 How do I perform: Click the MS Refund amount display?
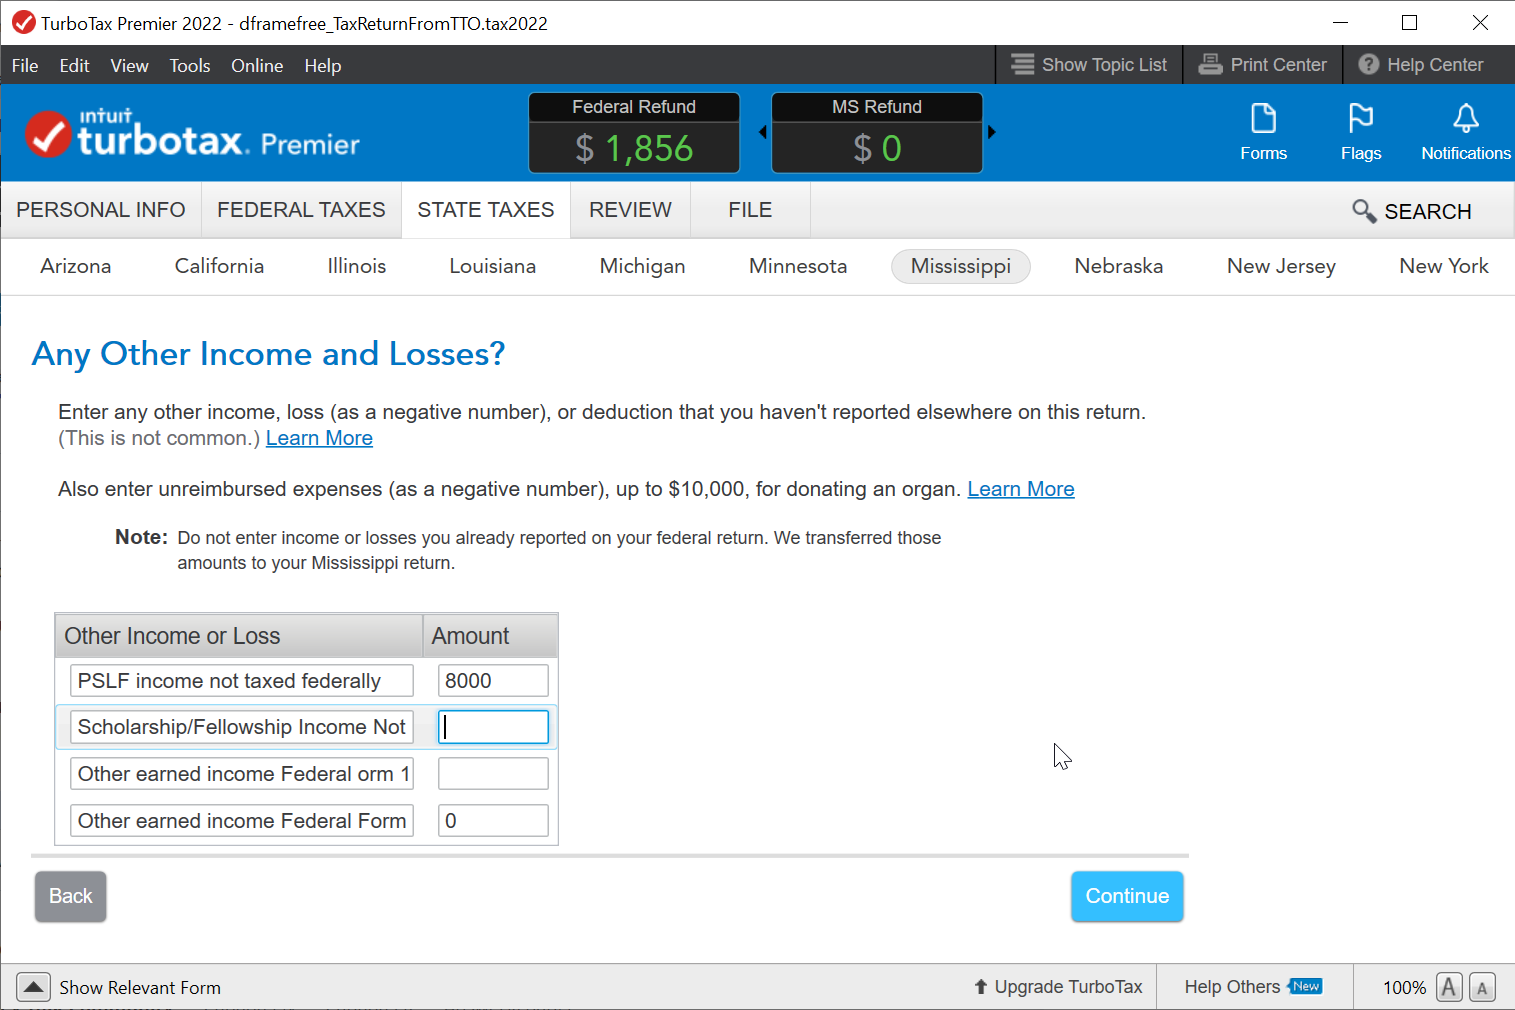pyautogui.click(x=877, y=148)
